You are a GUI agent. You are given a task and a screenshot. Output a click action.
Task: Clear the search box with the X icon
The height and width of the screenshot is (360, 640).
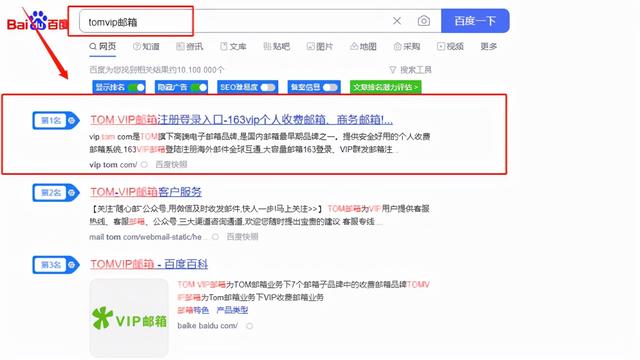click(x=397, y=21)
